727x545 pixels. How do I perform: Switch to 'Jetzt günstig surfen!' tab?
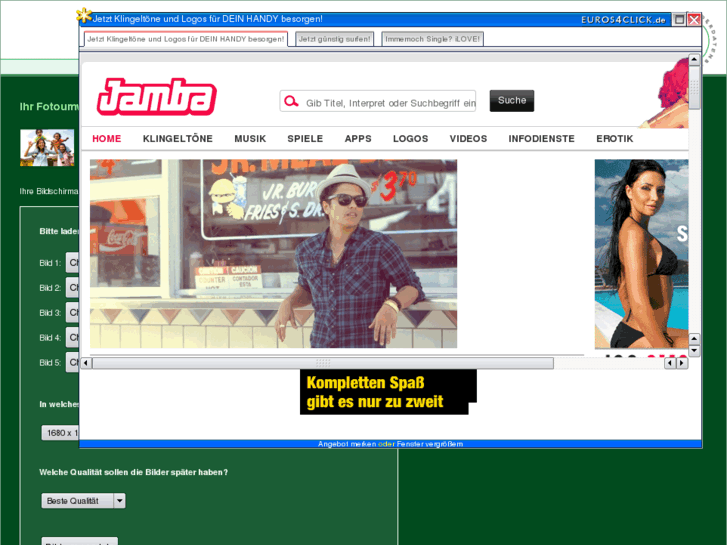(x=334, y=39)
